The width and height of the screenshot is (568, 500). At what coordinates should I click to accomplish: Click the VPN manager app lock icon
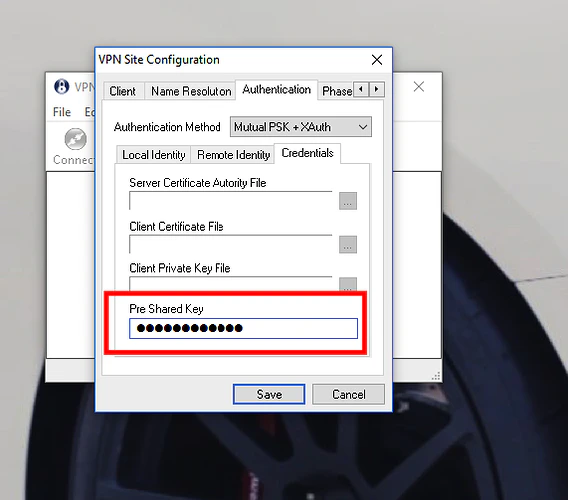point(62,87)
